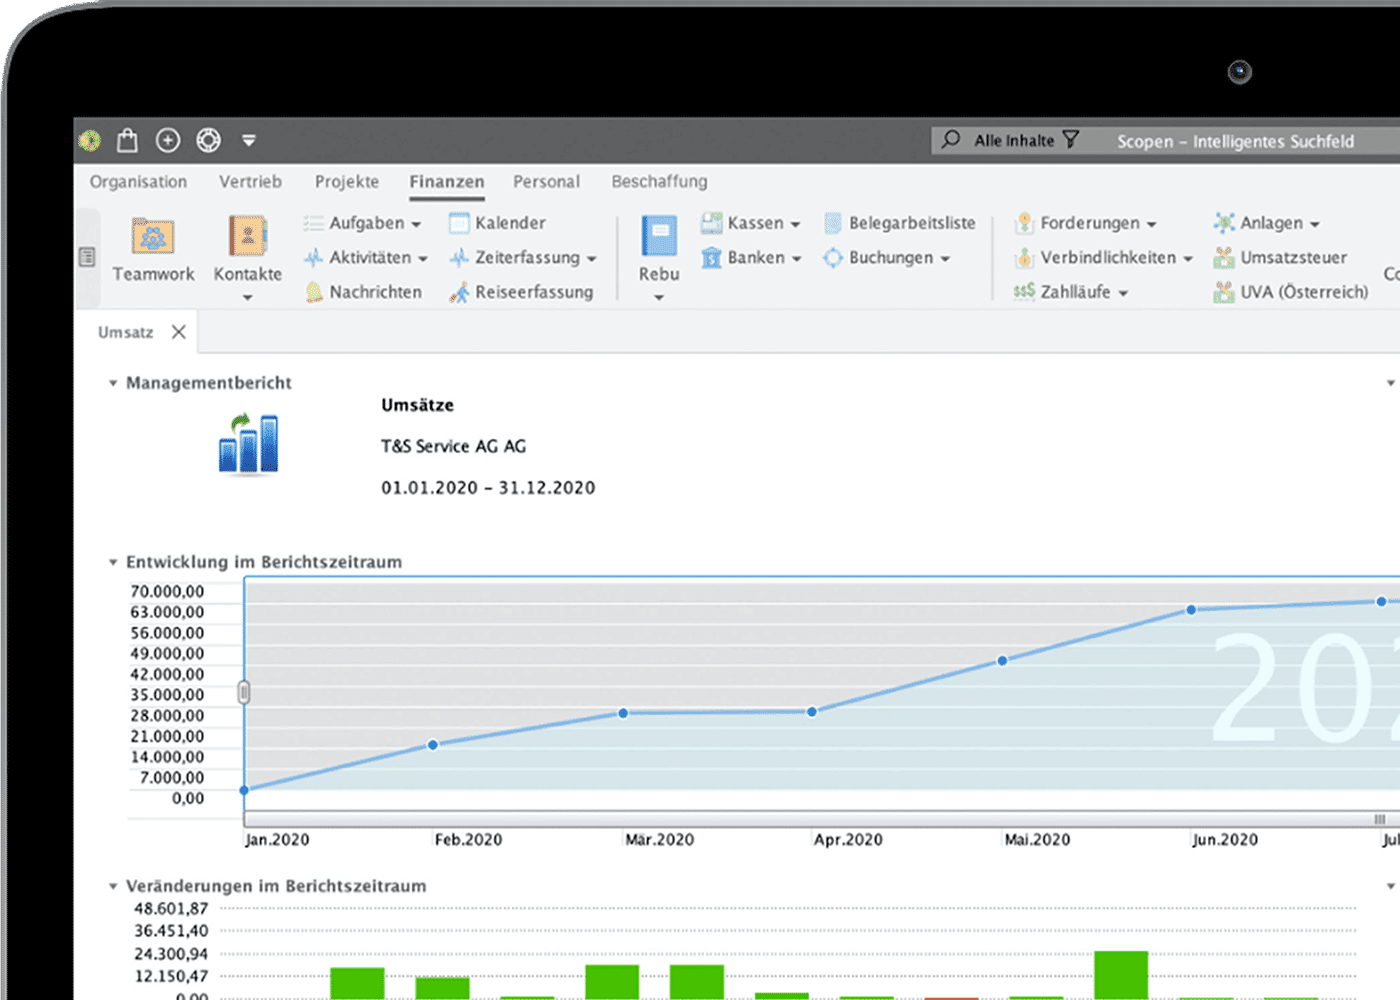Select the Umsatz document tab
Viewport: 1400px width, 1000px height.
125,332
